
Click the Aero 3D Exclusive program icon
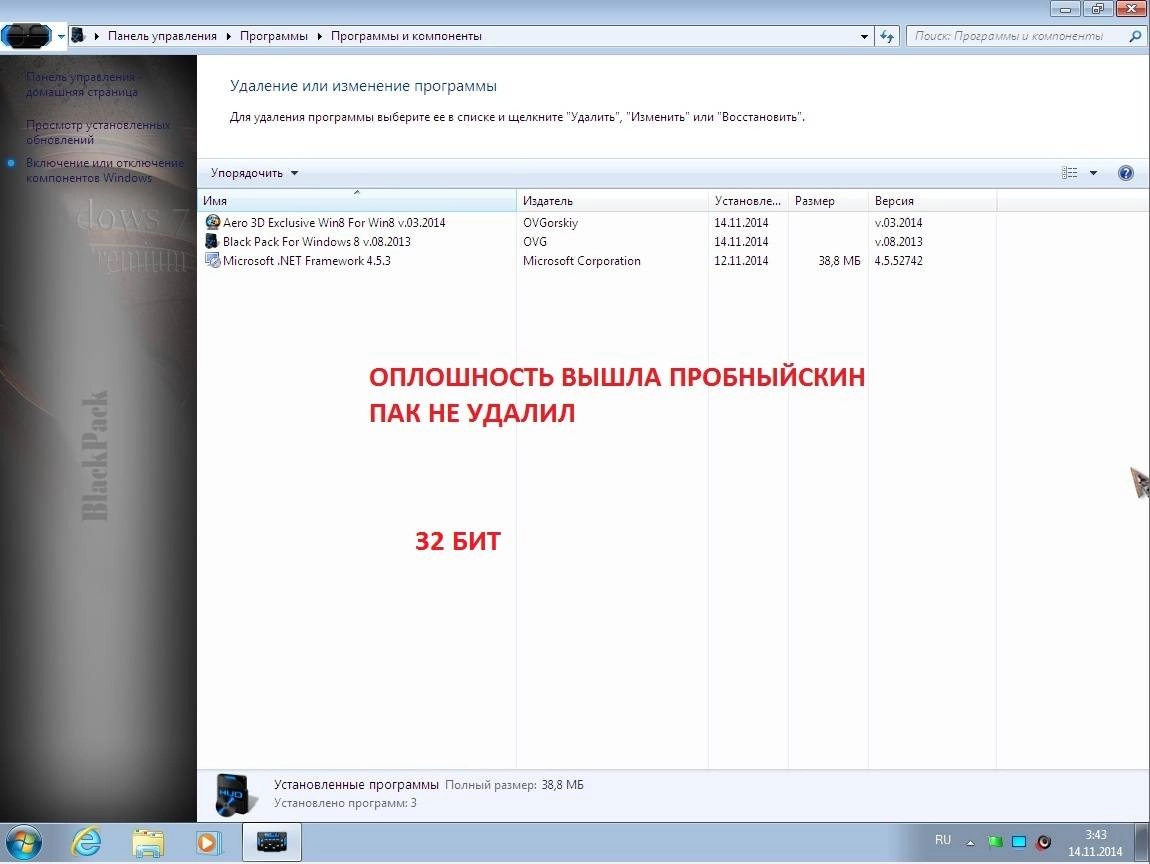pyautogui.click(x=213, y=222)
